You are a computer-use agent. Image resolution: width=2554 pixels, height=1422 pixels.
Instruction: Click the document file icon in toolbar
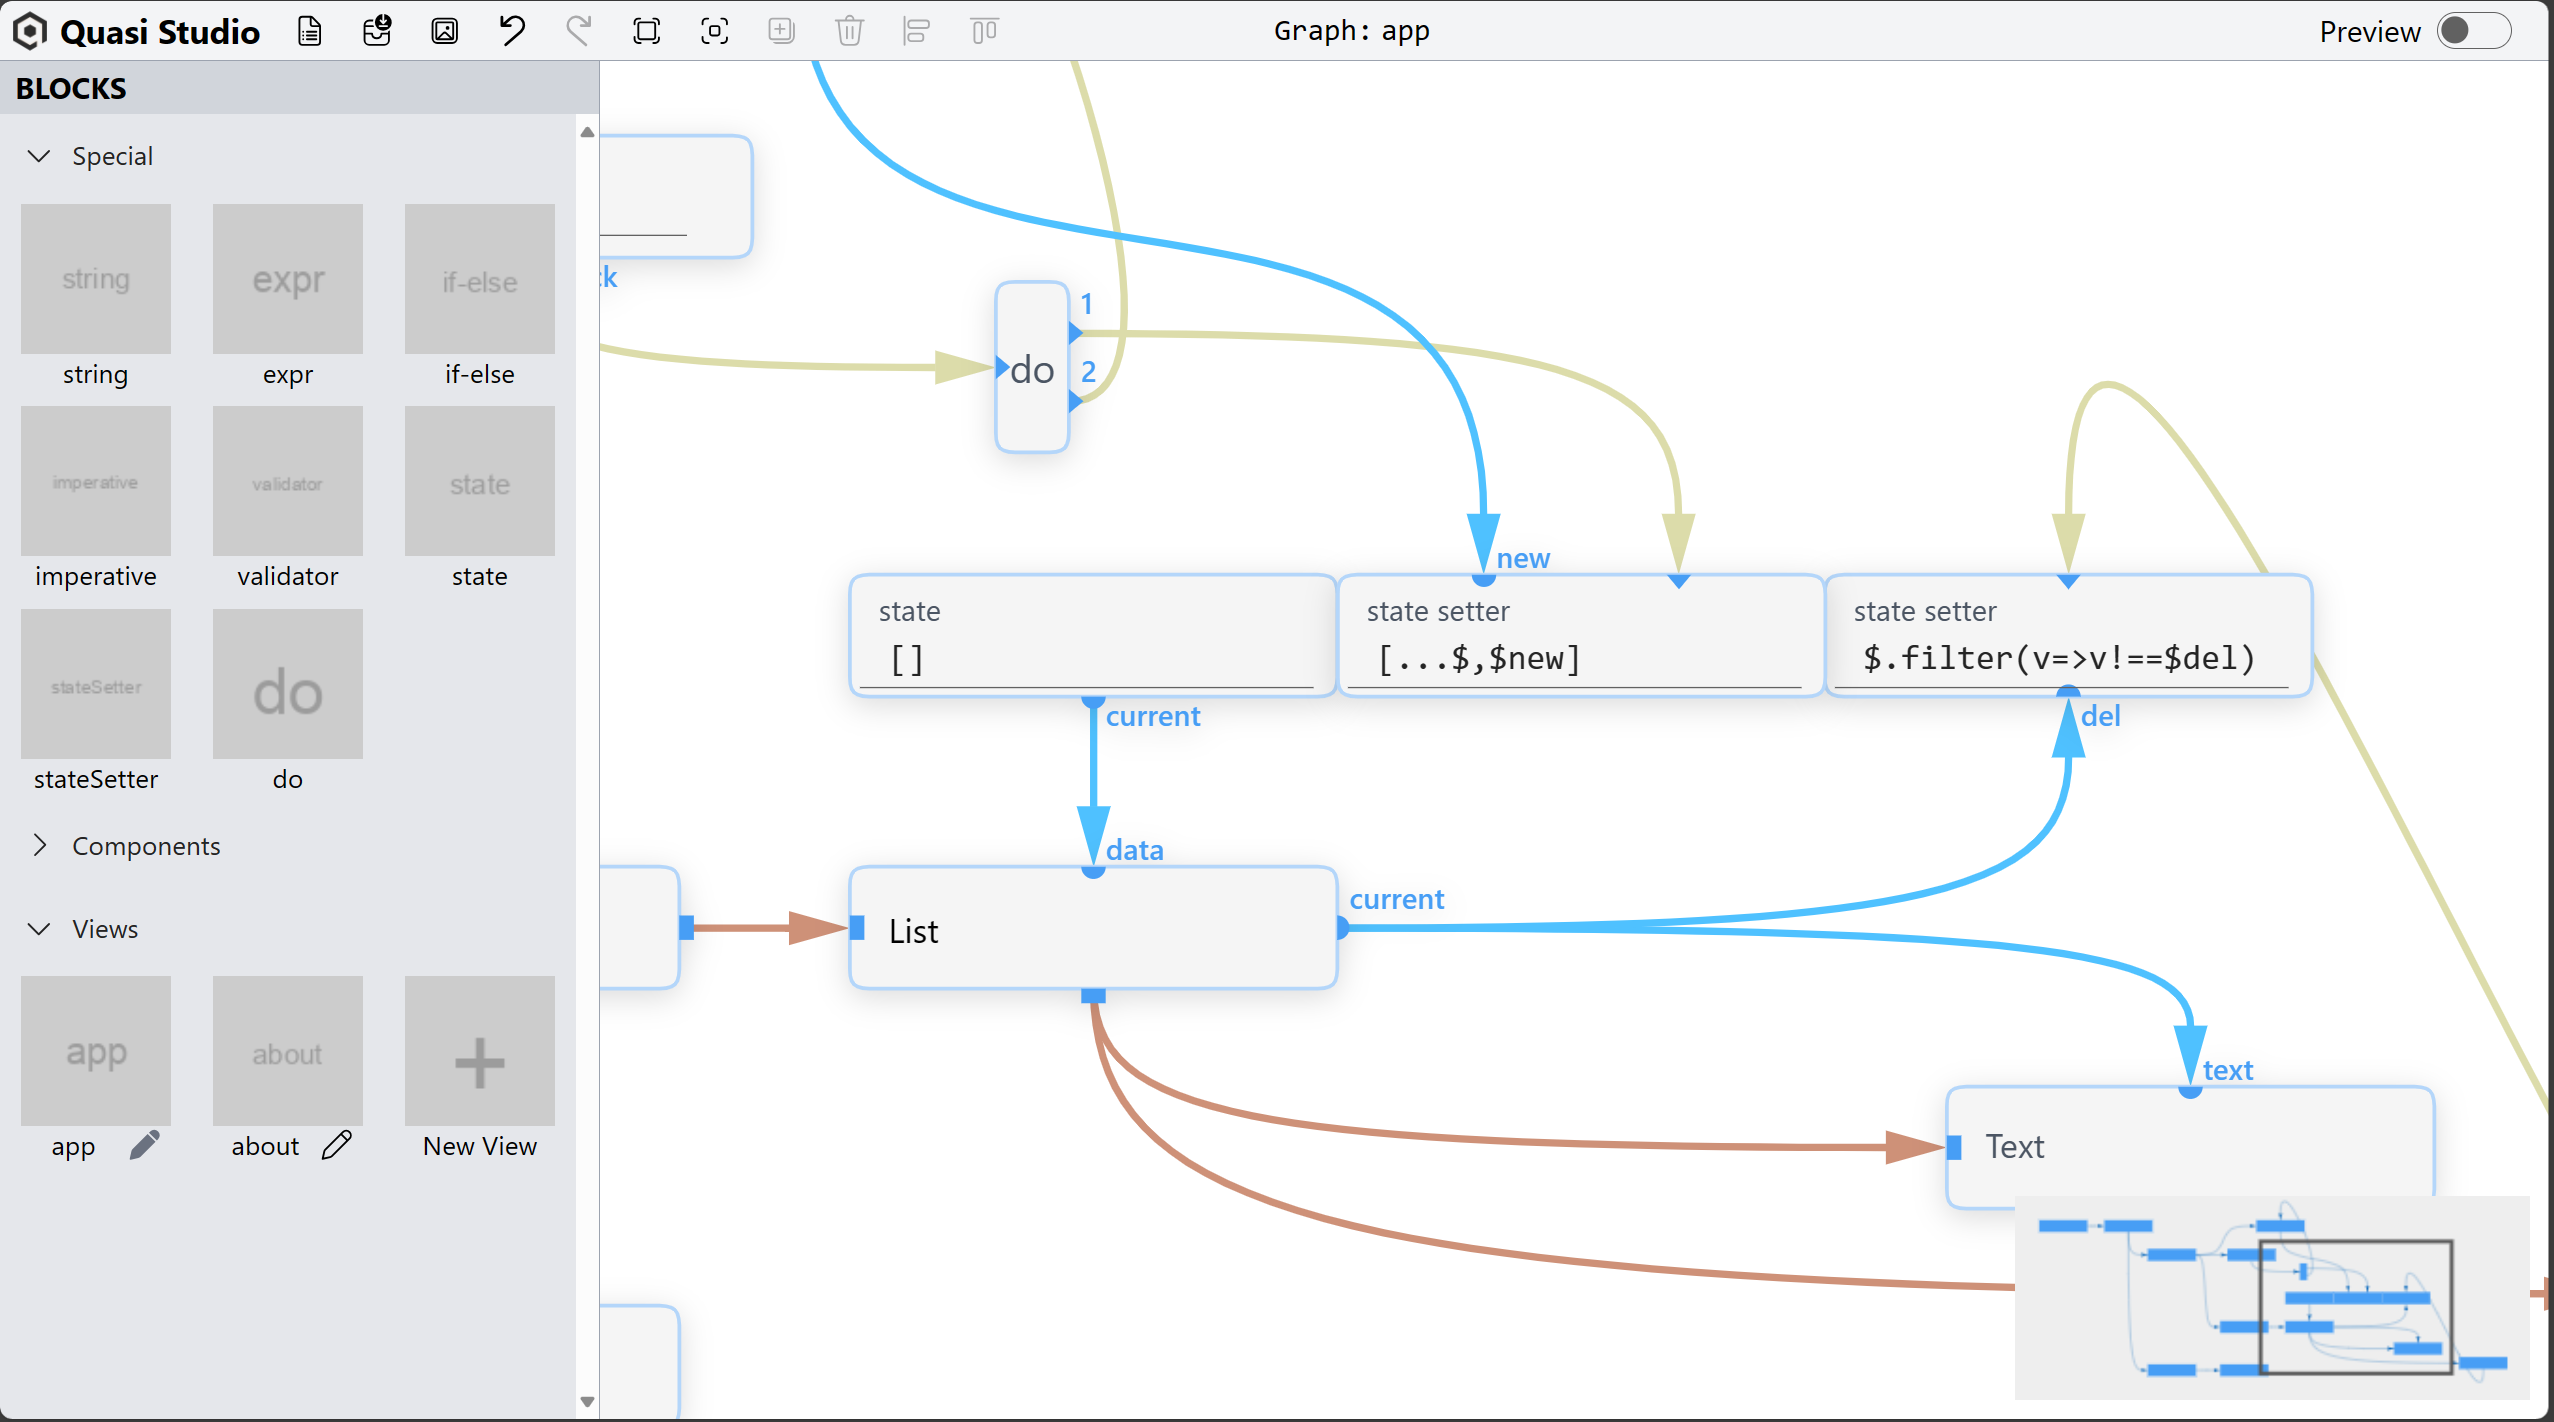point(310,31)
